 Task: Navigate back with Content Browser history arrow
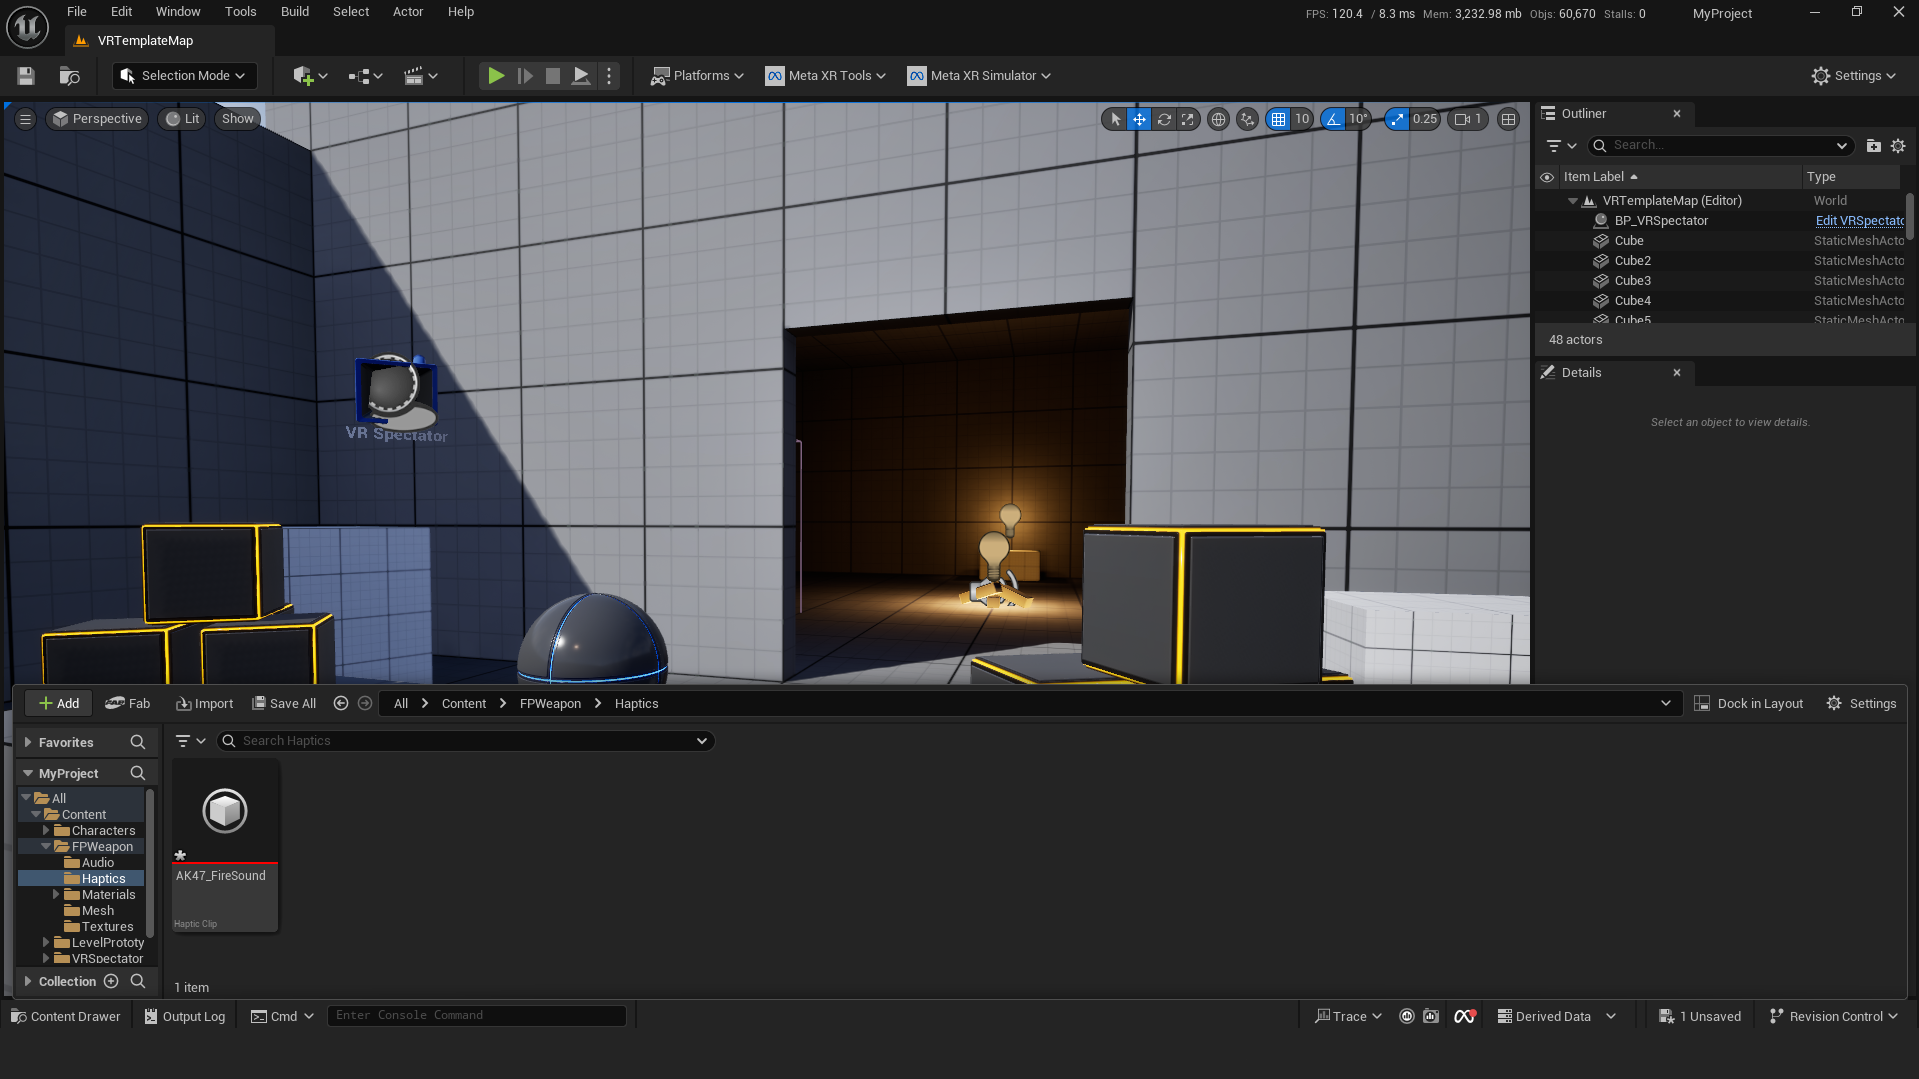tap(341, 704)
